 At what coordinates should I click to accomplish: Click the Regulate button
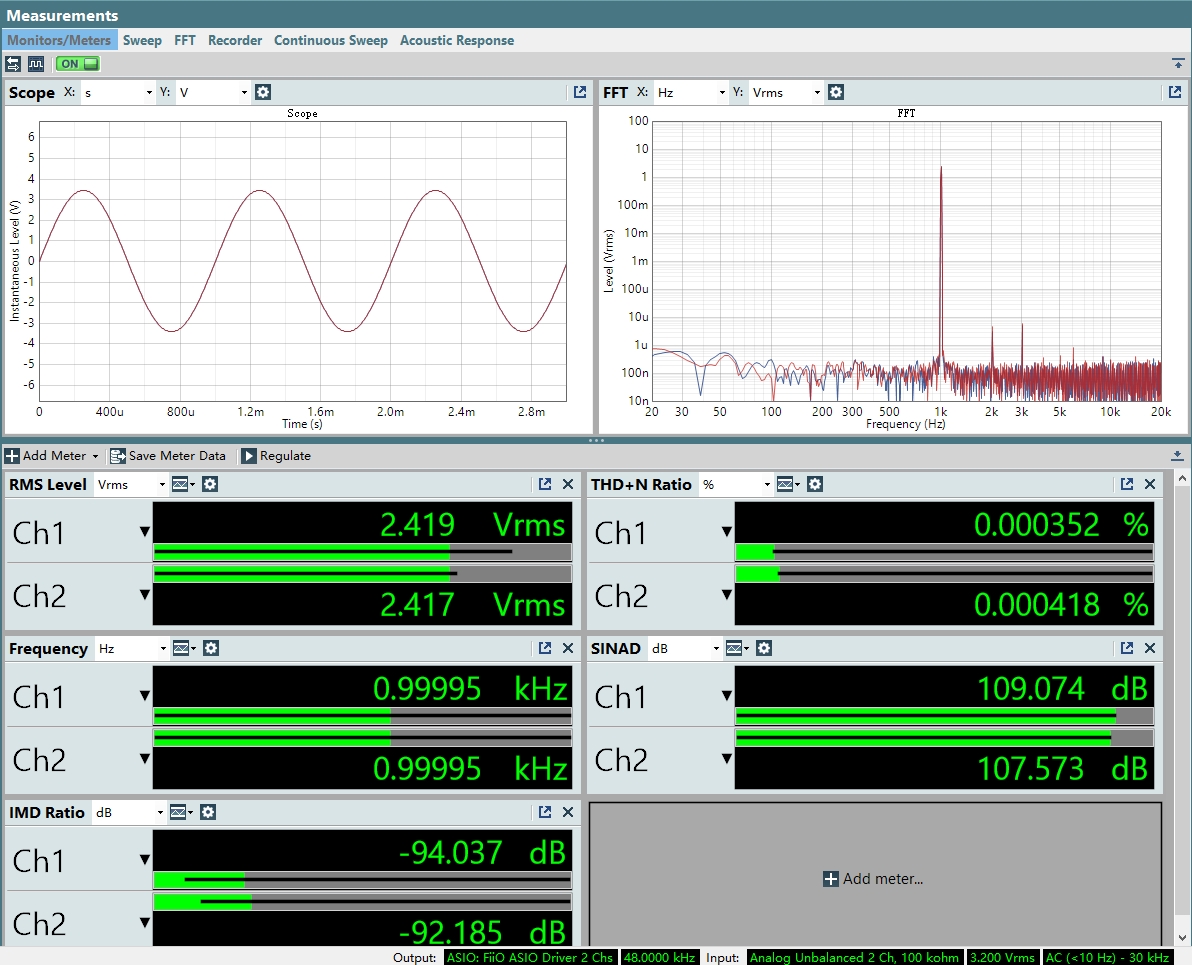pos(276,456)
